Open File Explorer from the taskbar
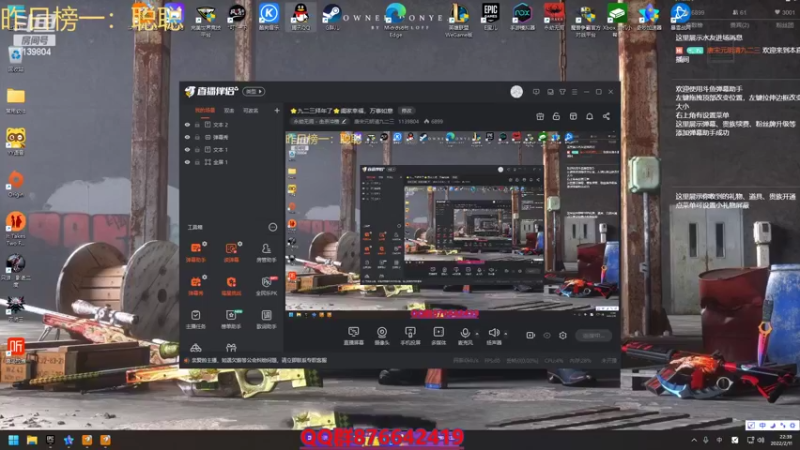800x450 pixels. (32, 440)
